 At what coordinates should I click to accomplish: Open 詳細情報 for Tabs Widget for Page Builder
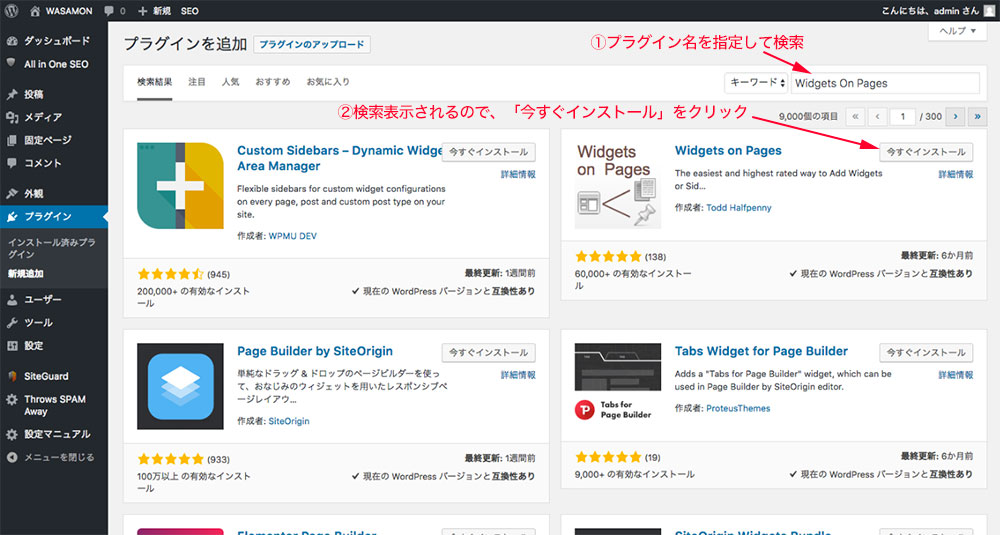coord(955,375)
